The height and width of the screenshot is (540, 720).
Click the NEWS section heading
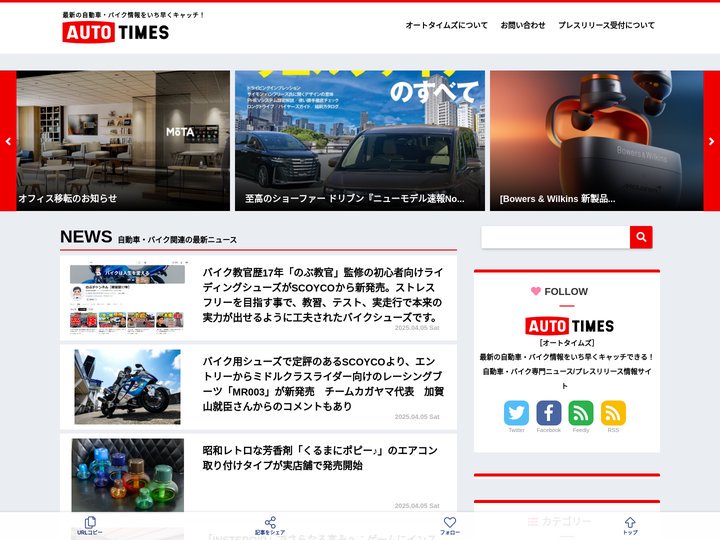tap(86, 237)
